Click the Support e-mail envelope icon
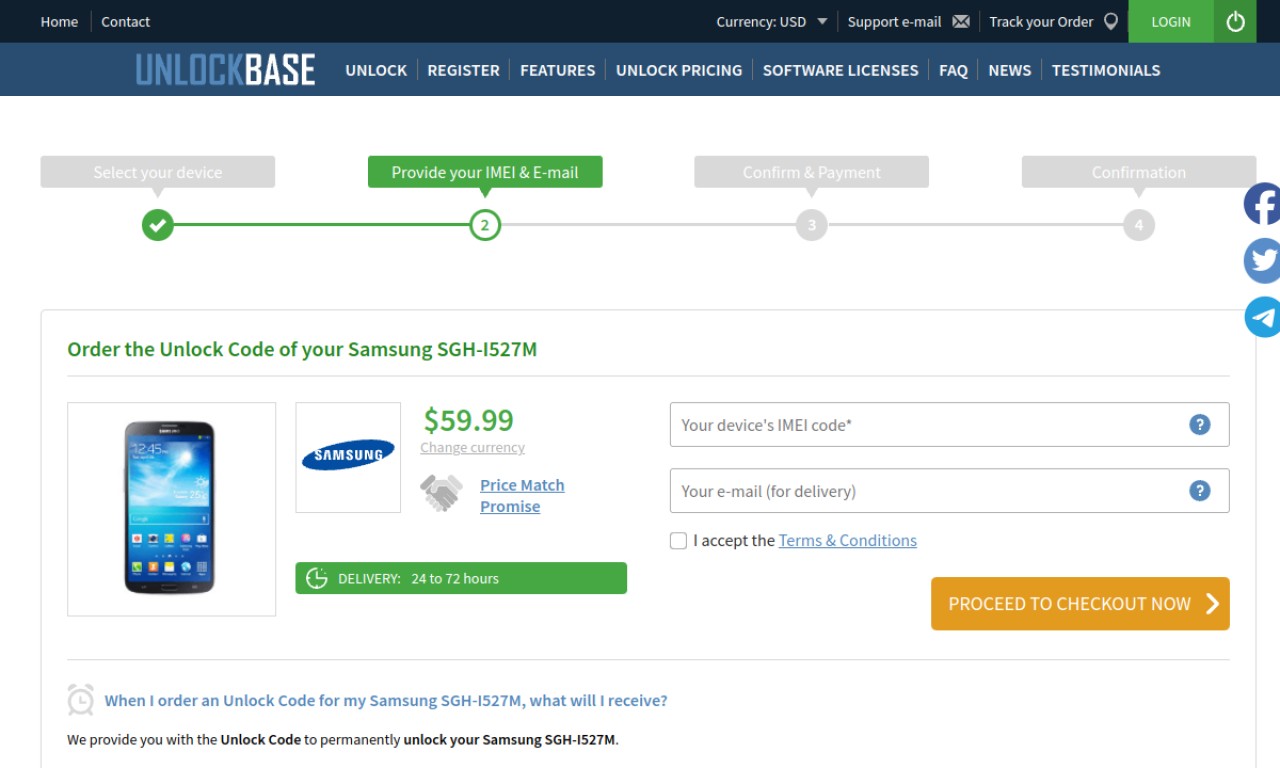Screen dimensions: 1280x768 click(x=961, y=21)
